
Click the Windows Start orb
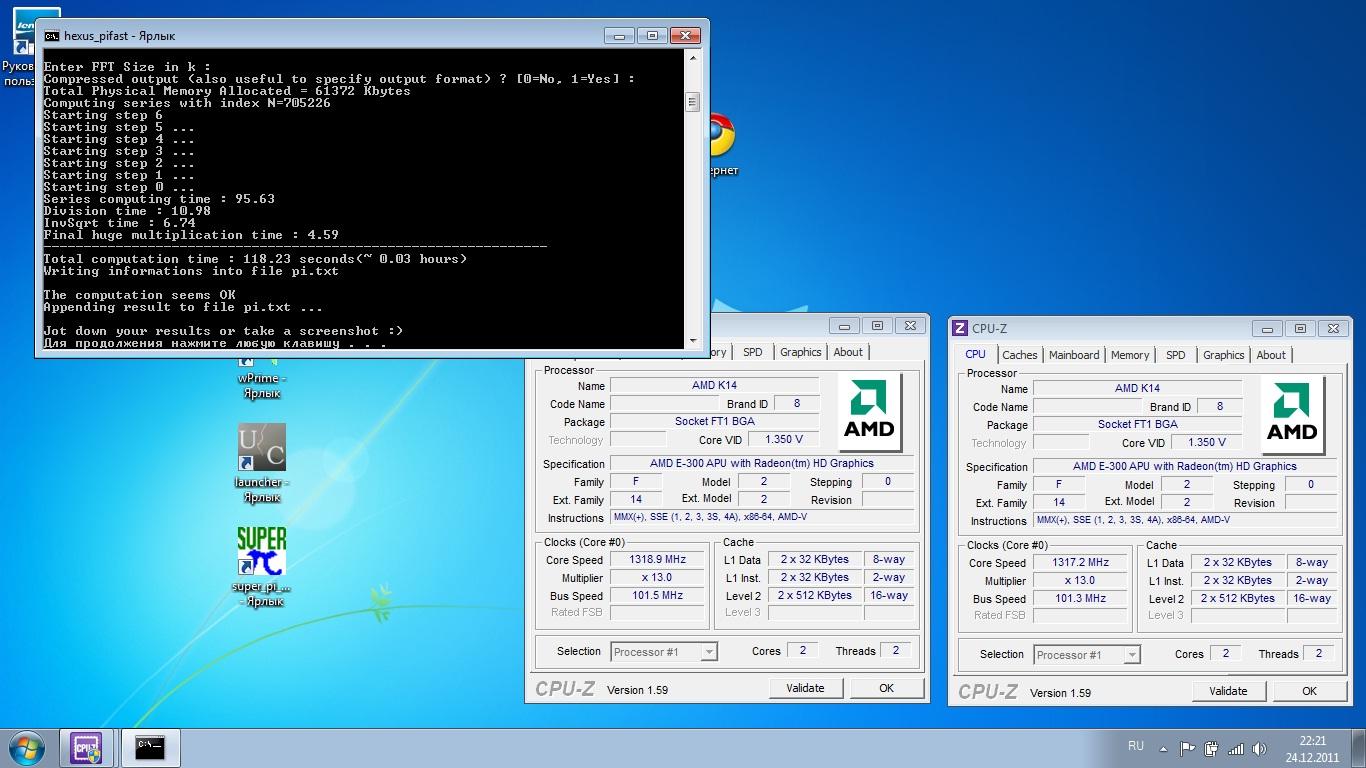[25, 747]
